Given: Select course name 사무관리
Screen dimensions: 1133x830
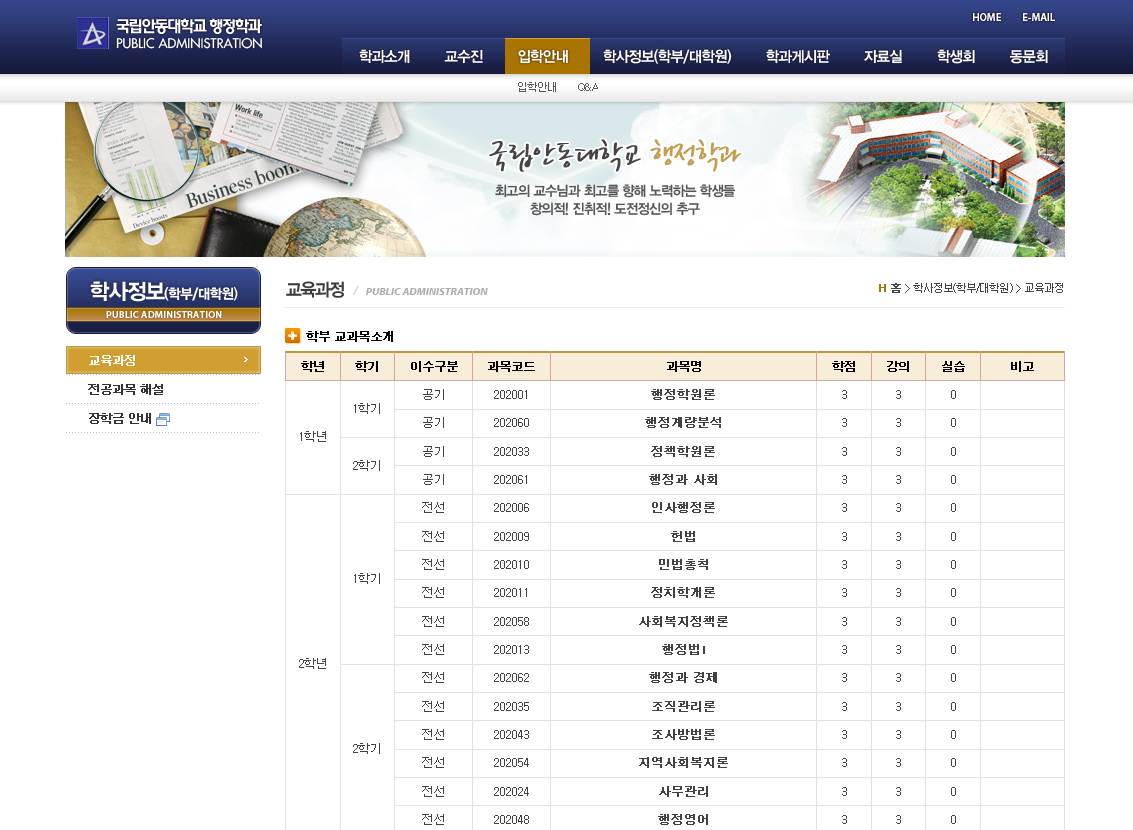Looking at the screenshot, I should tap(684, 792).
